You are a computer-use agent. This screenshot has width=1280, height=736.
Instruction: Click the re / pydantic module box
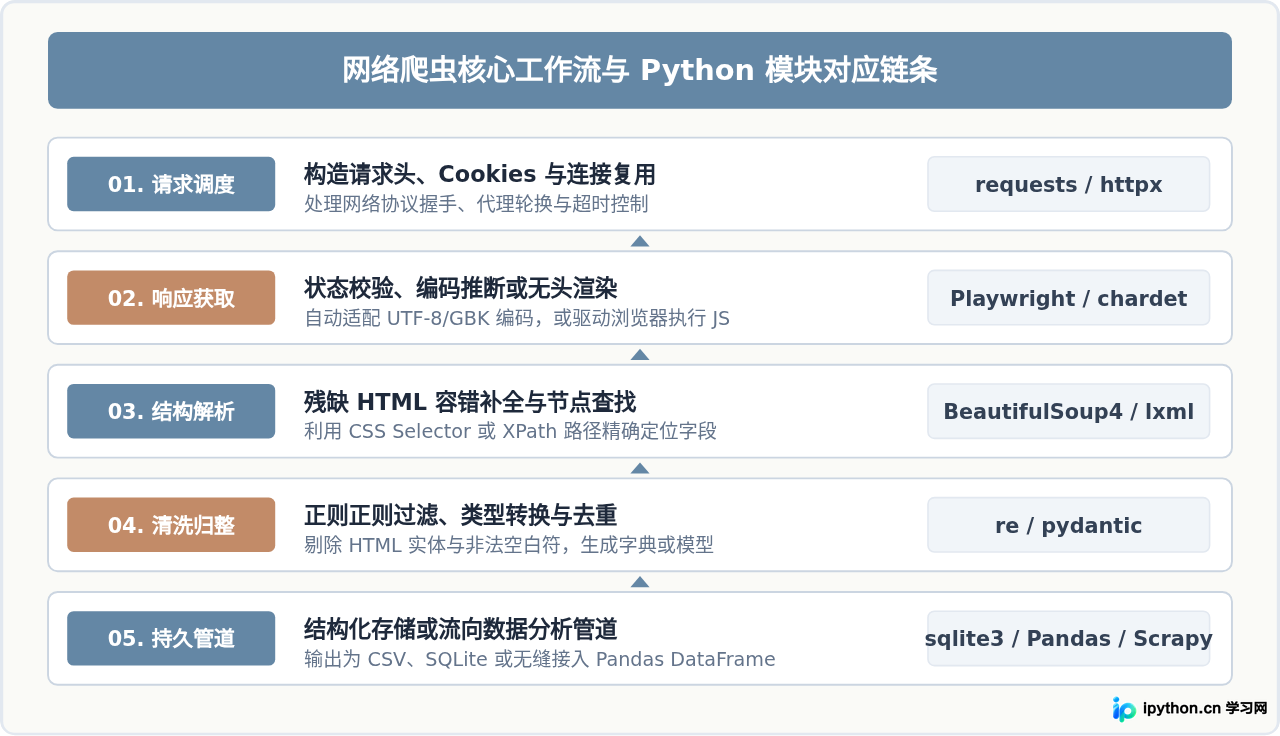[1069, 525]
